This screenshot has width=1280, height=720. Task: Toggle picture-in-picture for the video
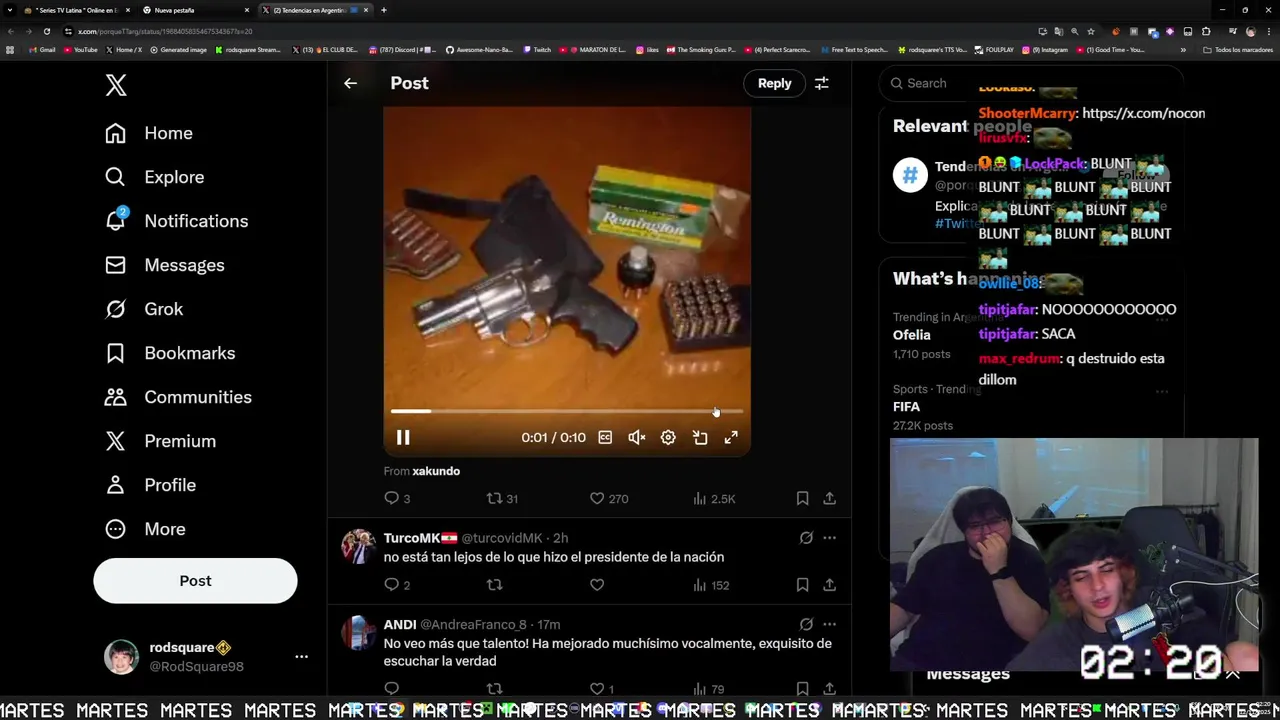click(700, 437)
